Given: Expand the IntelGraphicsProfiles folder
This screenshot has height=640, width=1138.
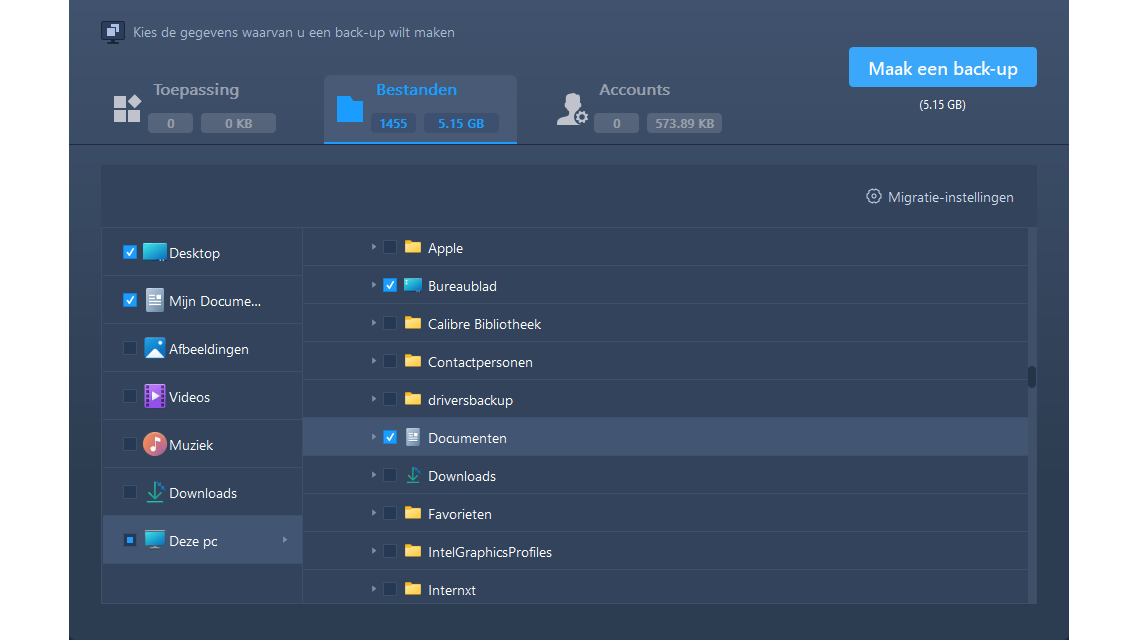Looking at the screenshot, I should pos(374,551).
